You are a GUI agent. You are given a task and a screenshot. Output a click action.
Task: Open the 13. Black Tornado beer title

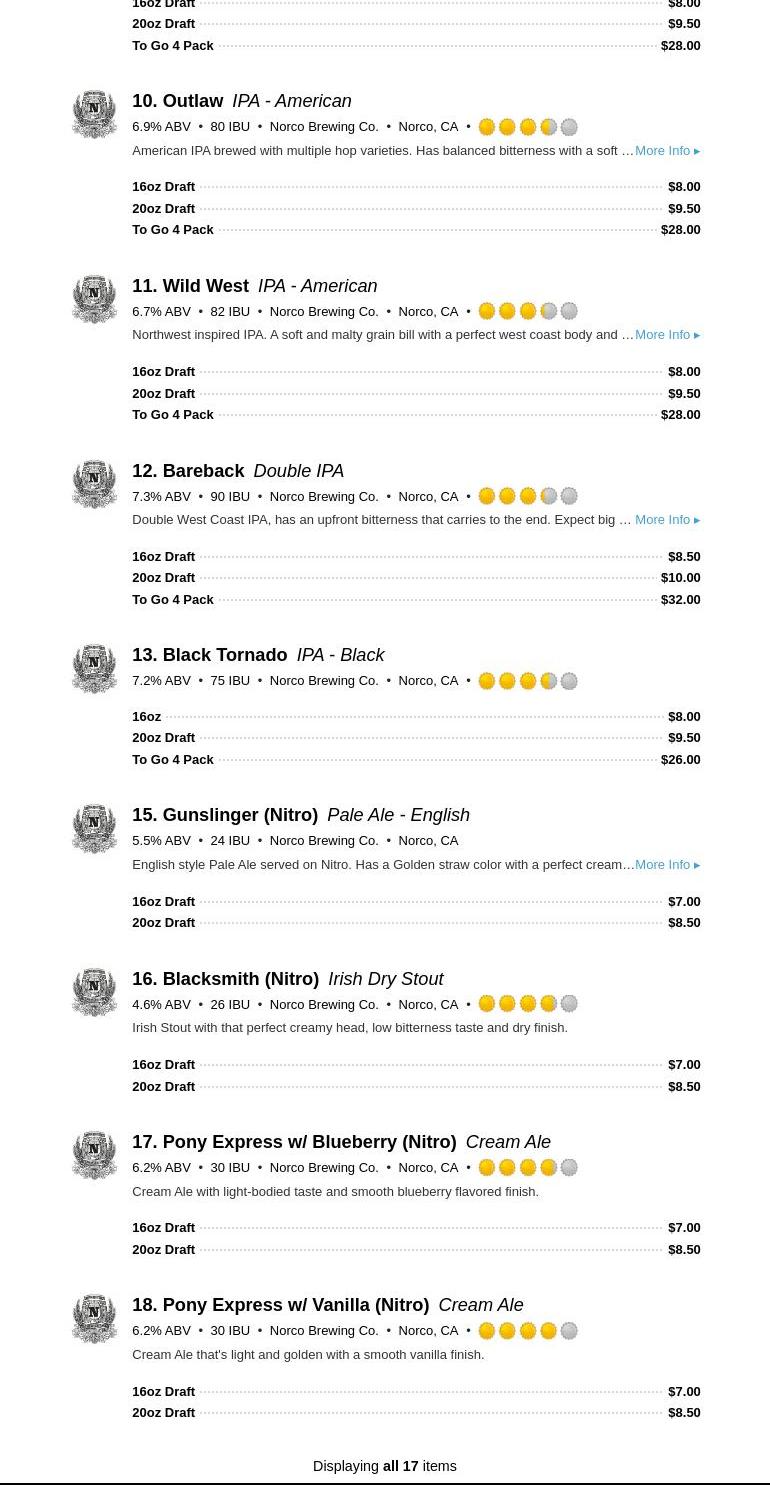[209, 655]
